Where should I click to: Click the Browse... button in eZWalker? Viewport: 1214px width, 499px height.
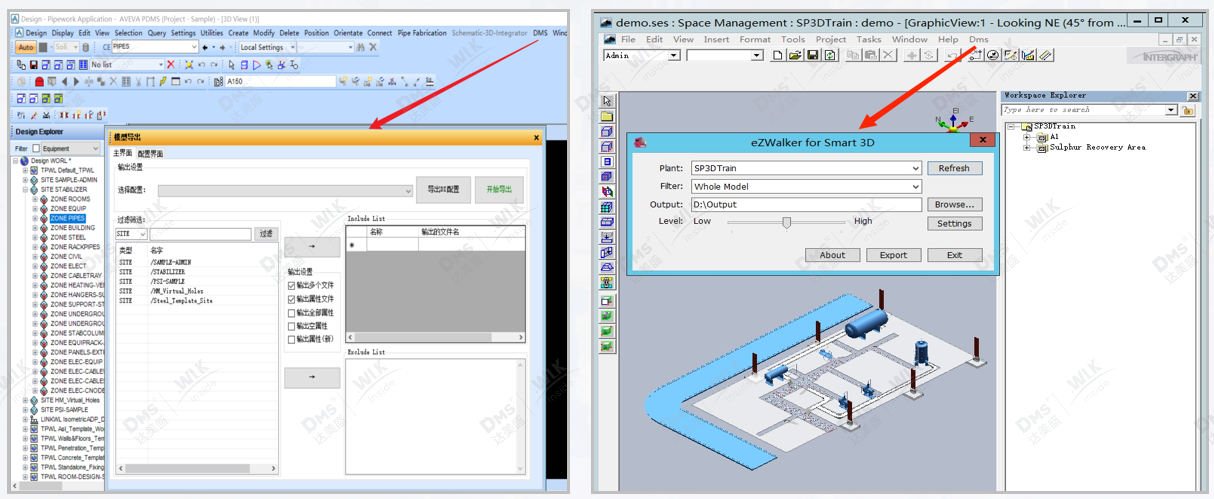pyautogui.click(x=954, y=204)
